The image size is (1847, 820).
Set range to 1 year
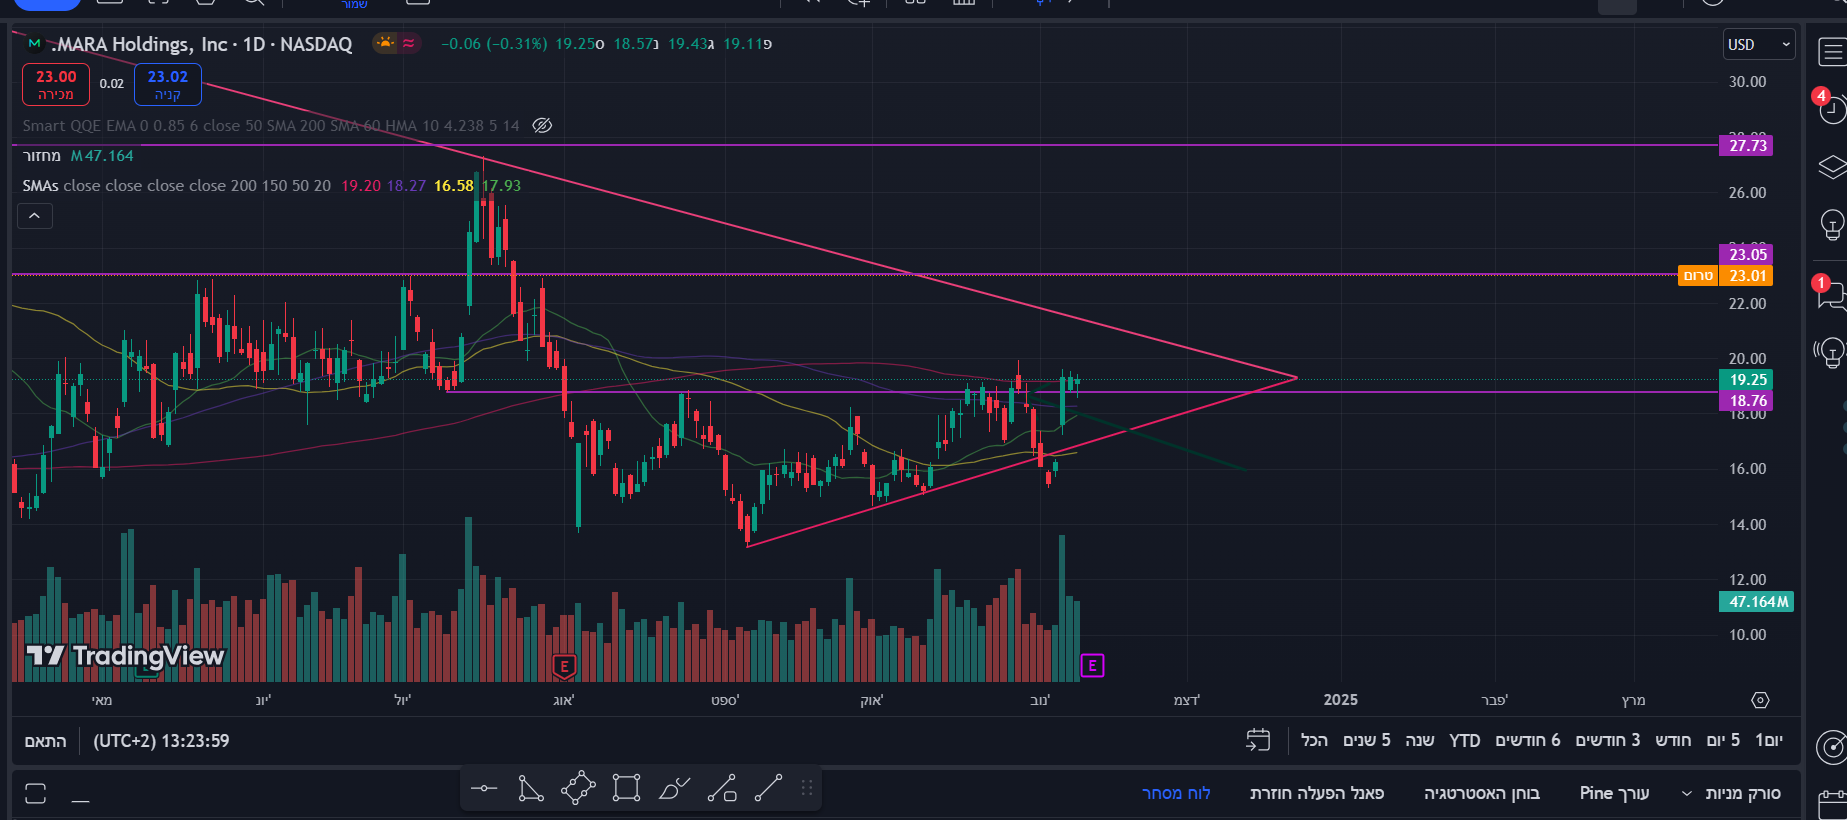[1420, 740]
